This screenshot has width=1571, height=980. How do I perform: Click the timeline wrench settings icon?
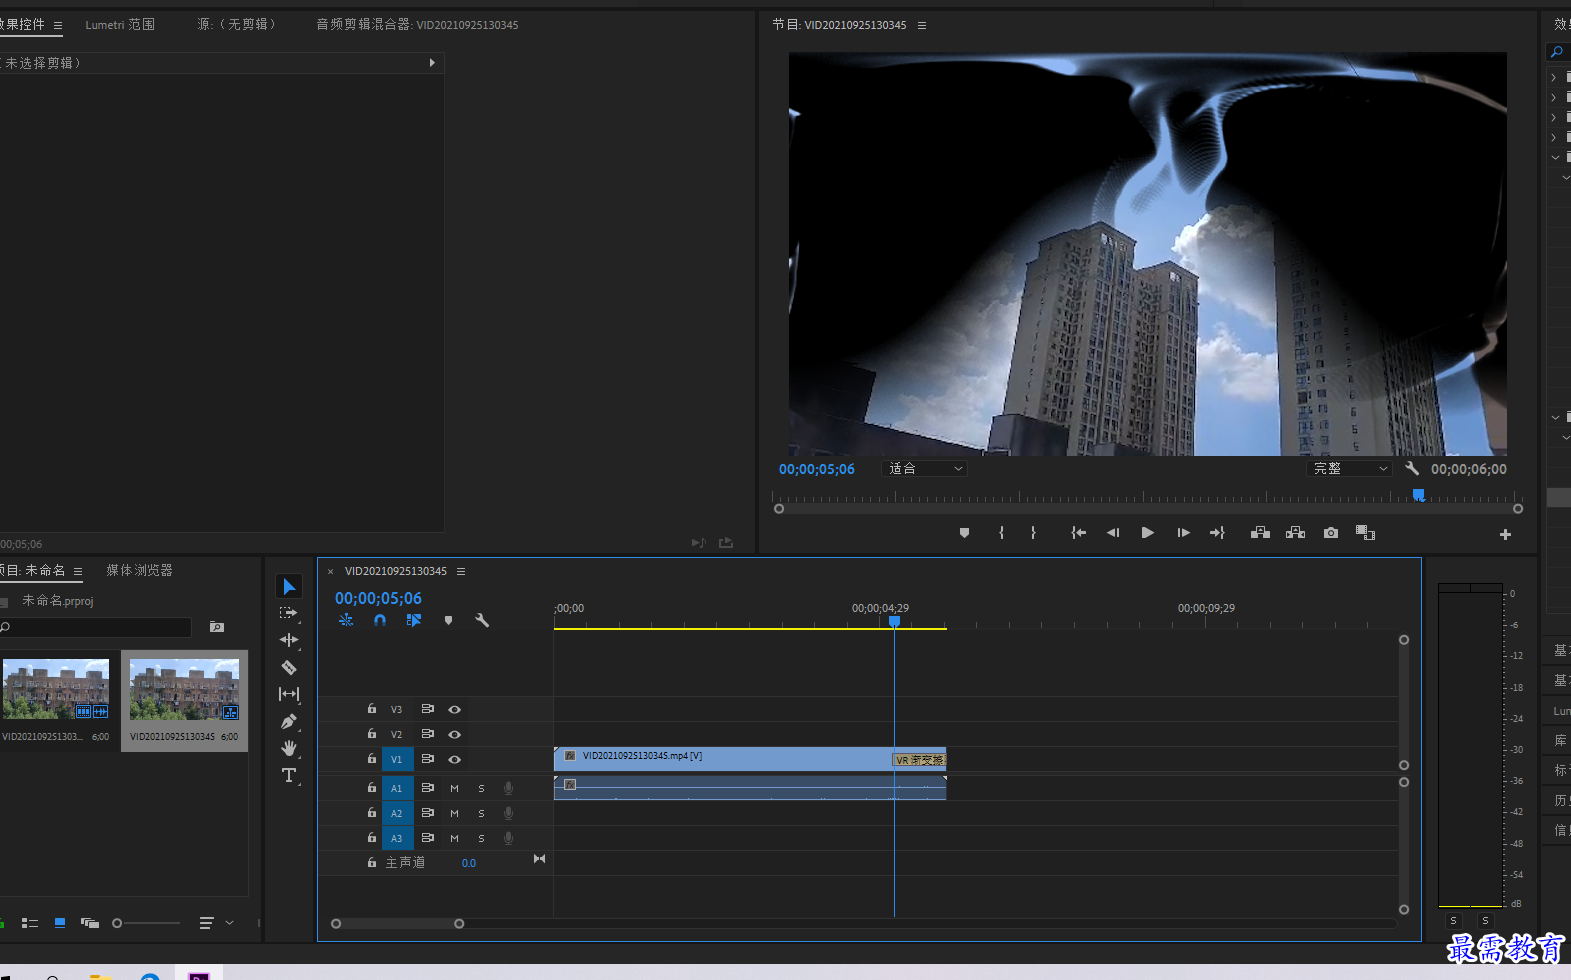[482, 620]
